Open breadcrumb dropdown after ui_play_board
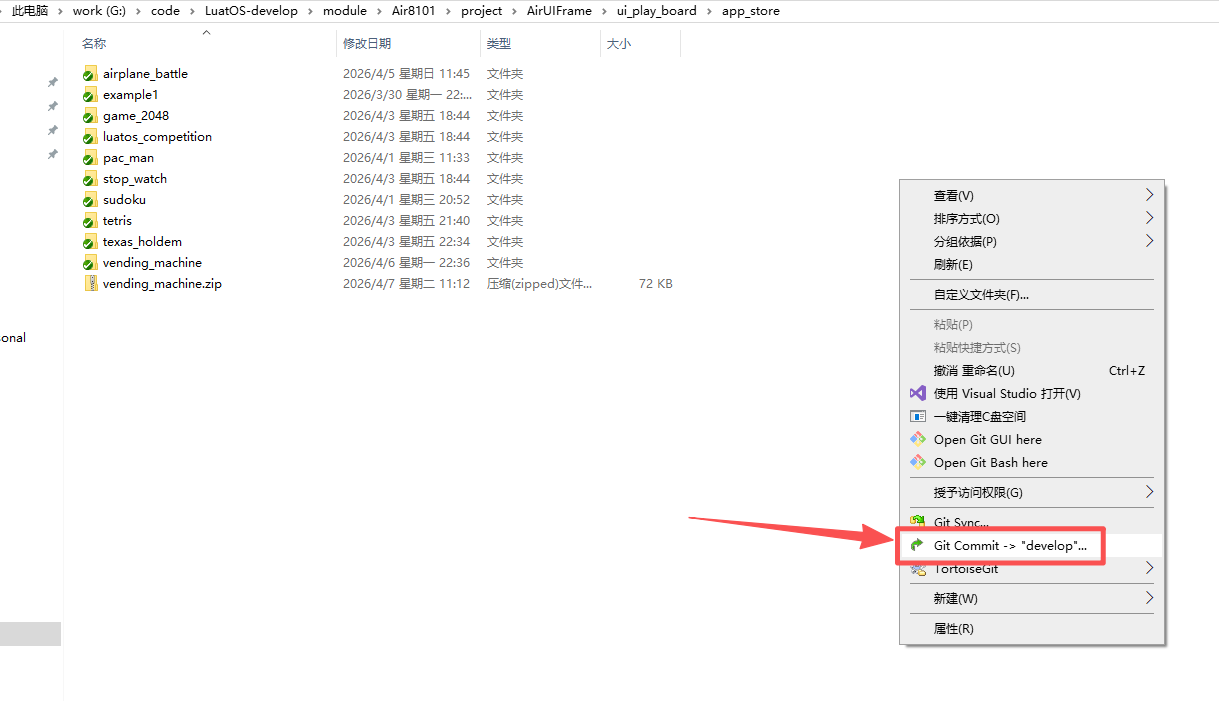 pyautogui.click(x=709, y=11)
